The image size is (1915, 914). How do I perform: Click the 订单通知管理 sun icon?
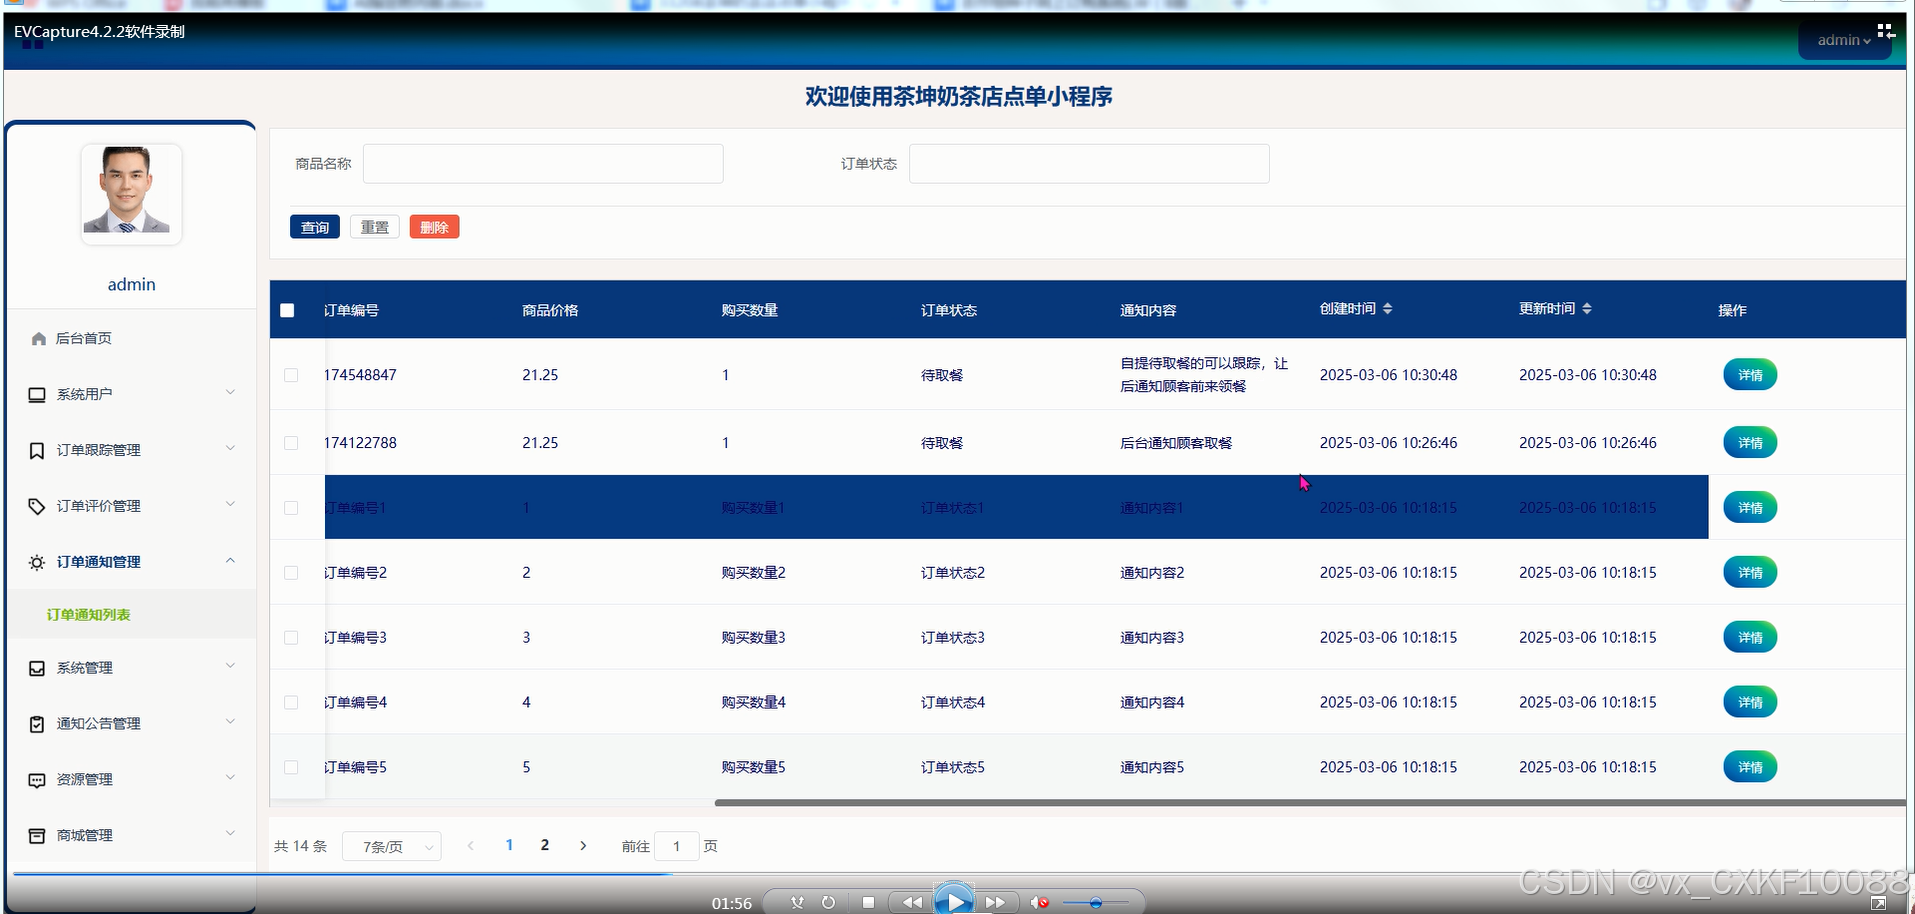point(37,563)
